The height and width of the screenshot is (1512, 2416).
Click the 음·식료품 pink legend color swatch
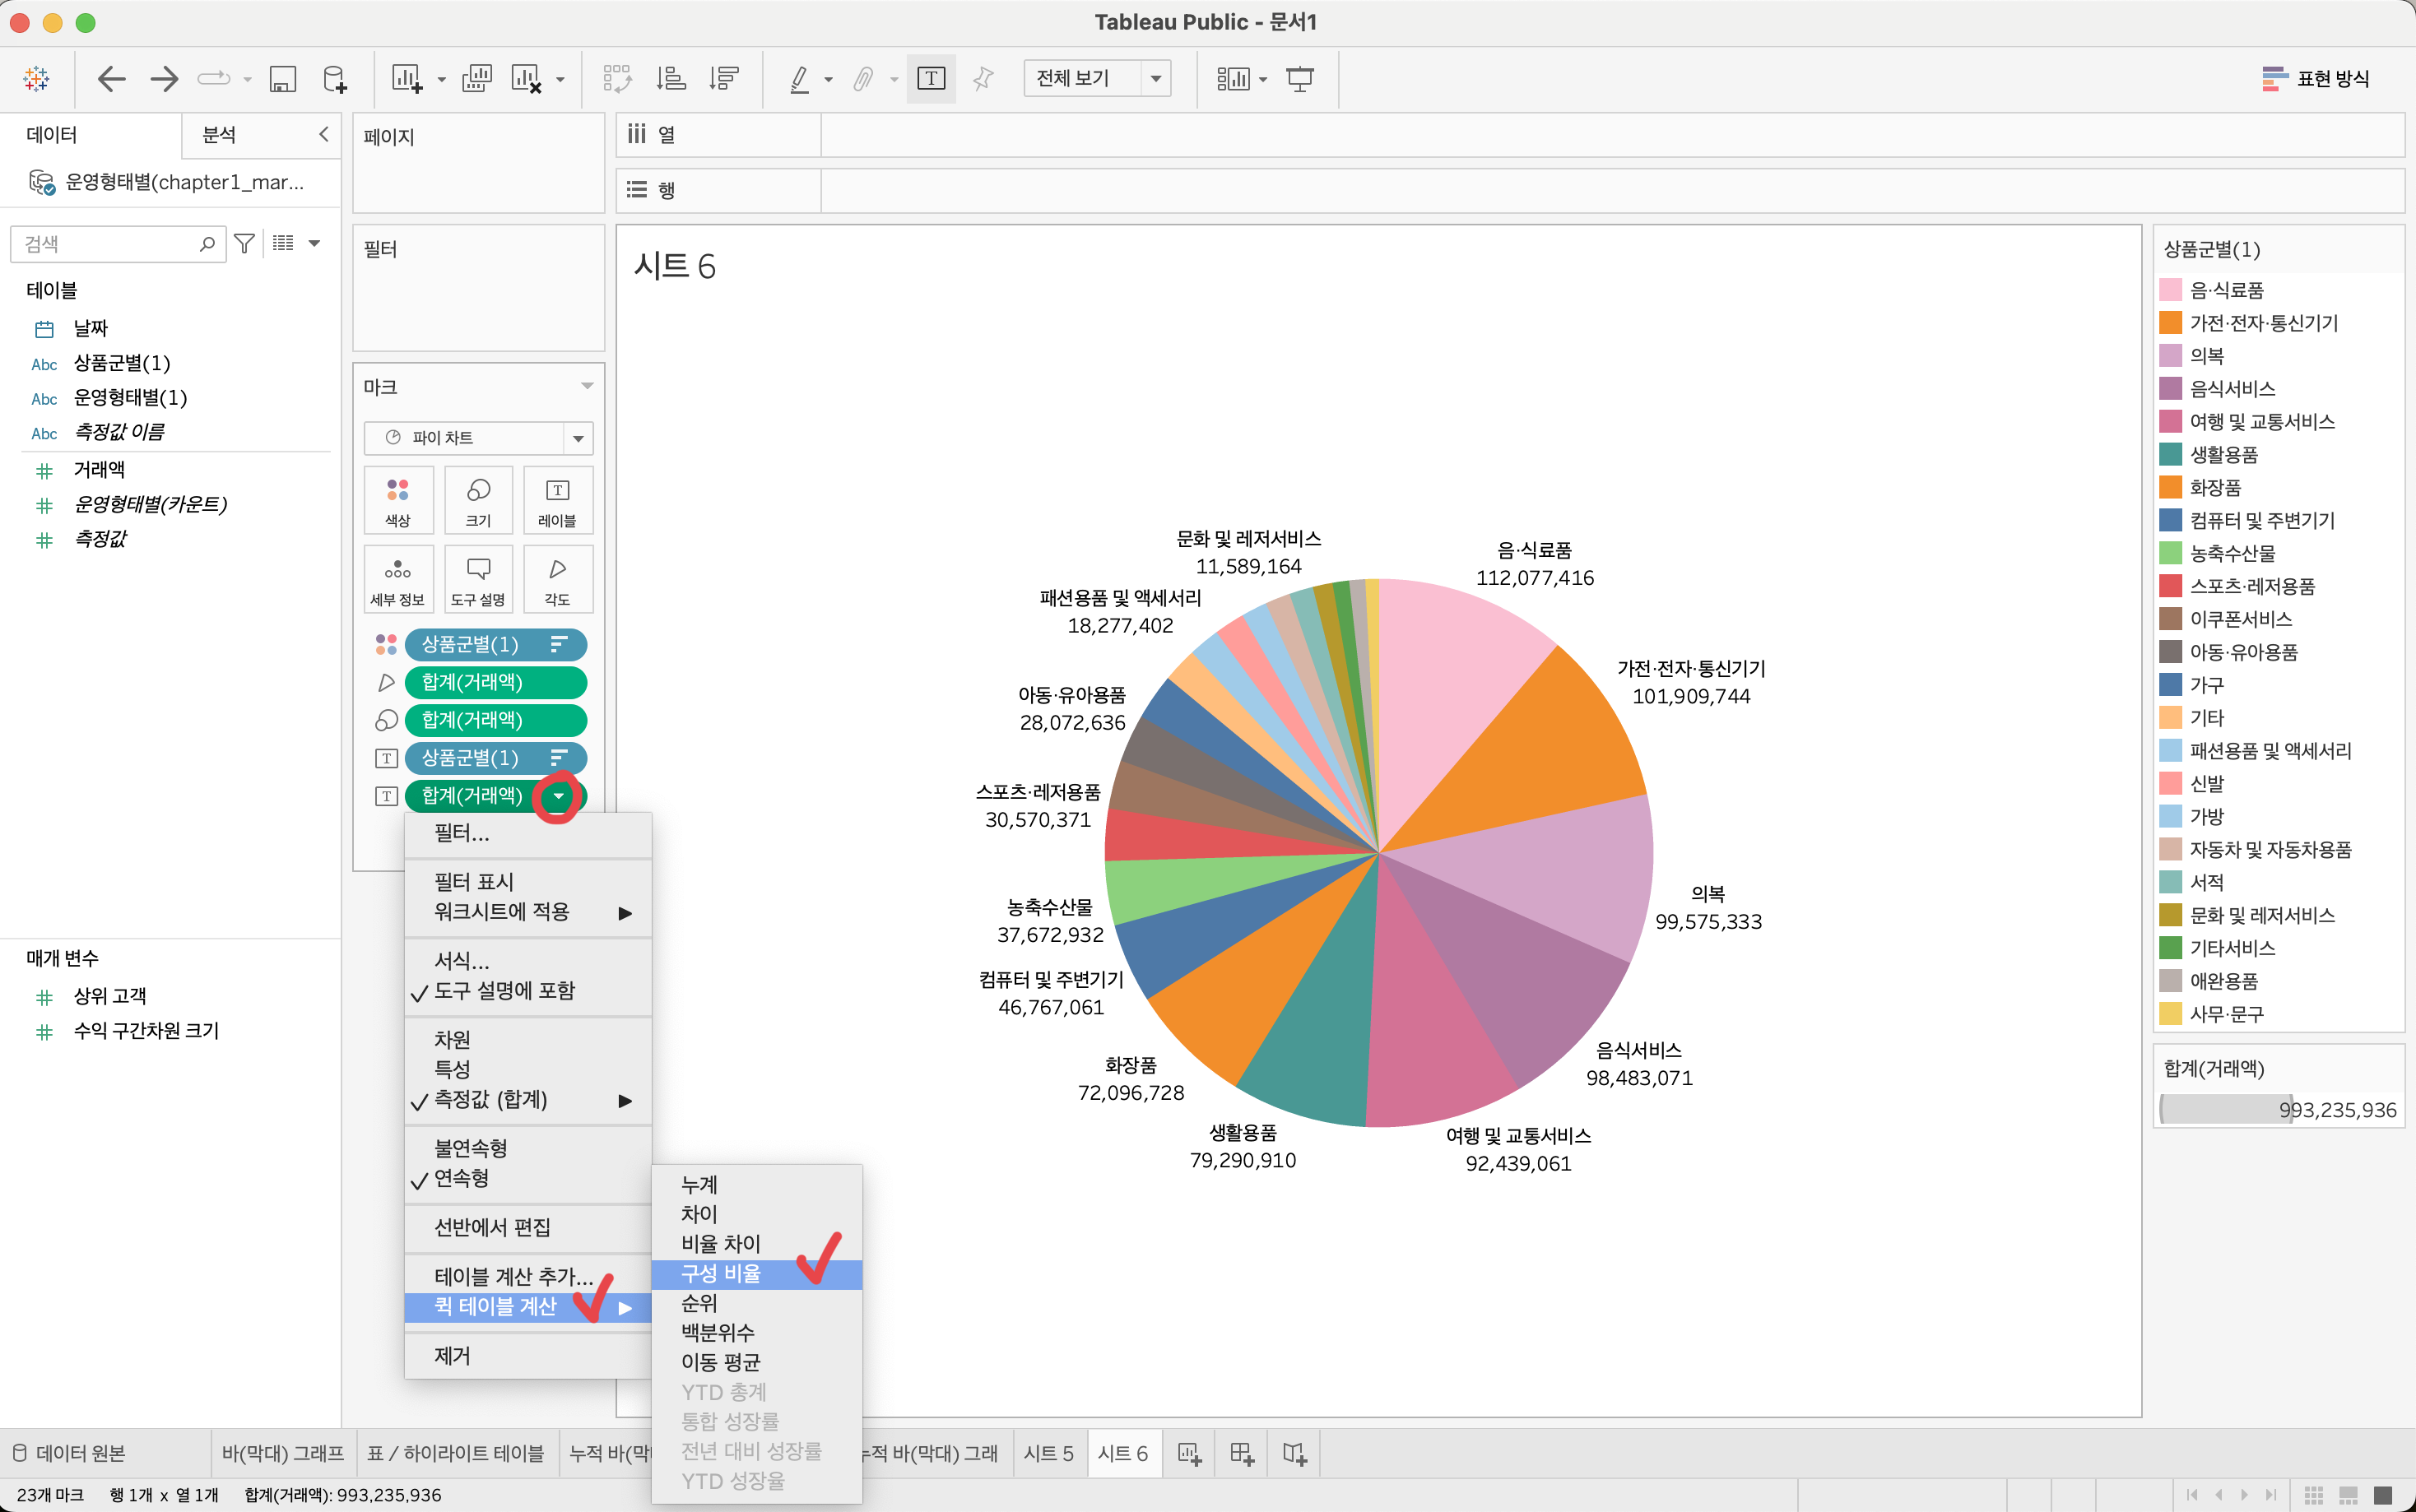[x=2170, y=290]
